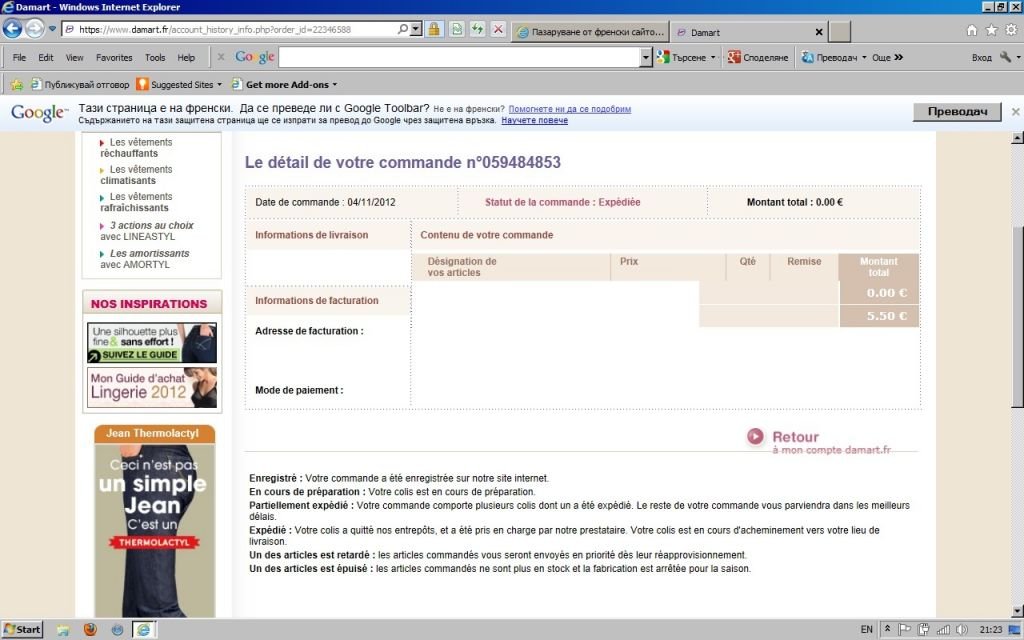Viewport: 1024px width, 640px height.
Task: Switch to Internet Explorer taskbar button
Action: pos(144,629)
